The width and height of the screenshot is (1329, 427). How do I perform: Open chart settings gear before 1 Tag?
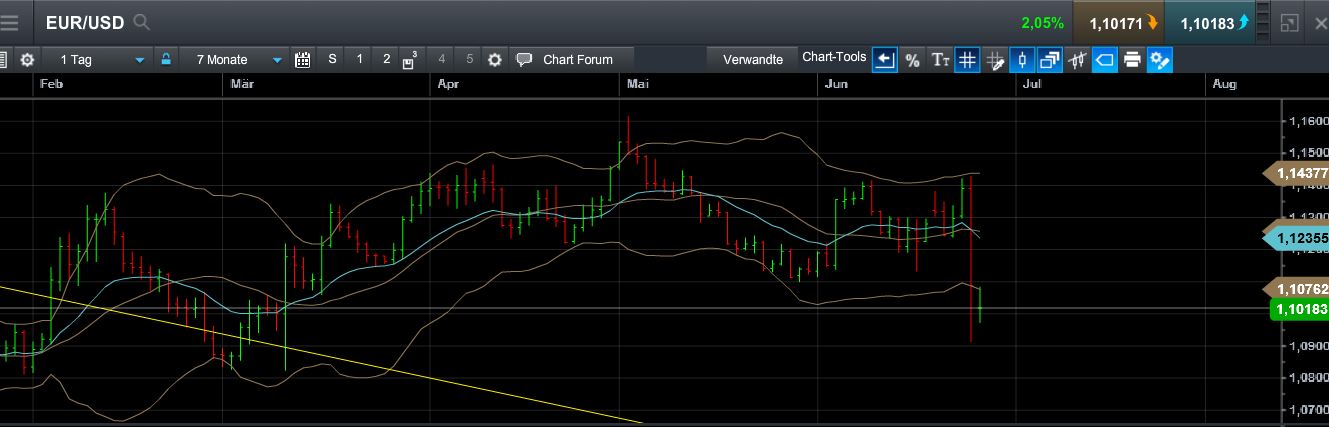tap(27, 60)
